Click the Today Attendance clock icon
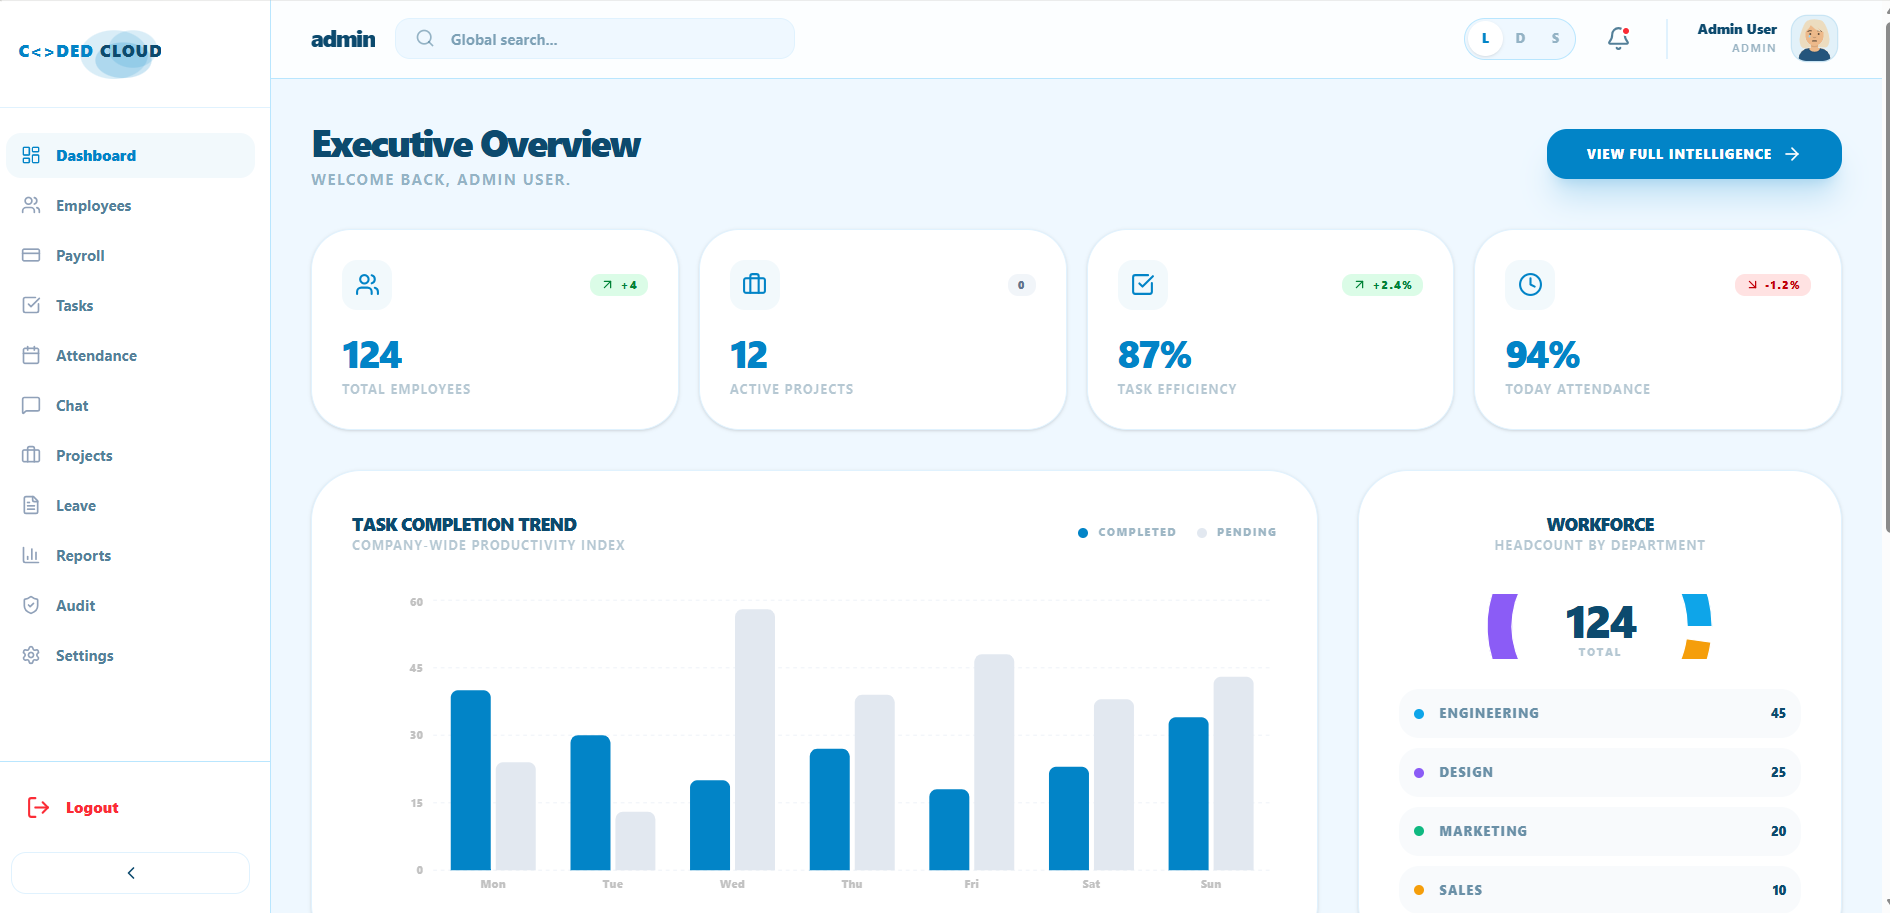Screen dimensions: 1890x913 point(1530,285)
